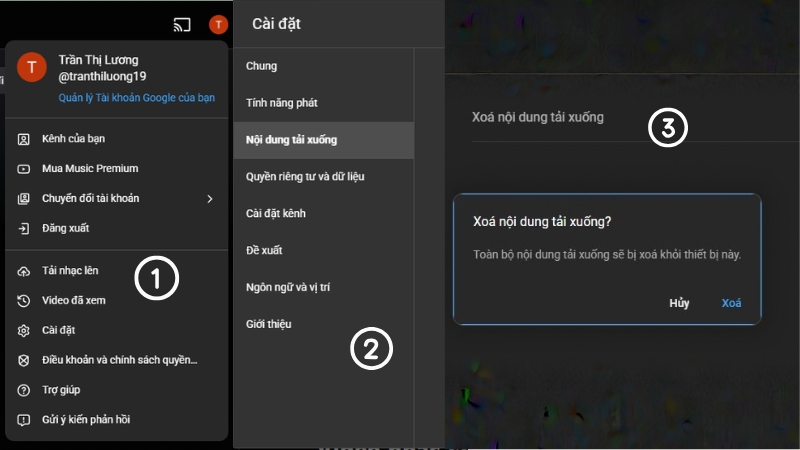Click the Chuyển đổi tài khoản icon
The image size is (800, 450).
(x=23, y=198)
